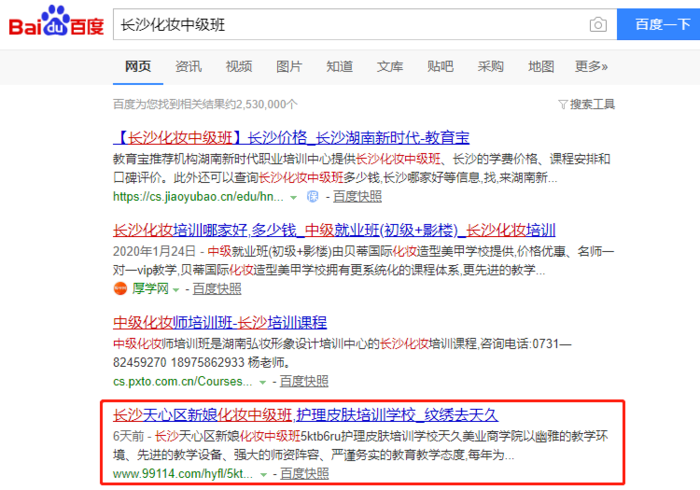Click the www.99114.com/hyfl URL
The image size is (700, 490).
pyautogui.click(x=183, y=474)
